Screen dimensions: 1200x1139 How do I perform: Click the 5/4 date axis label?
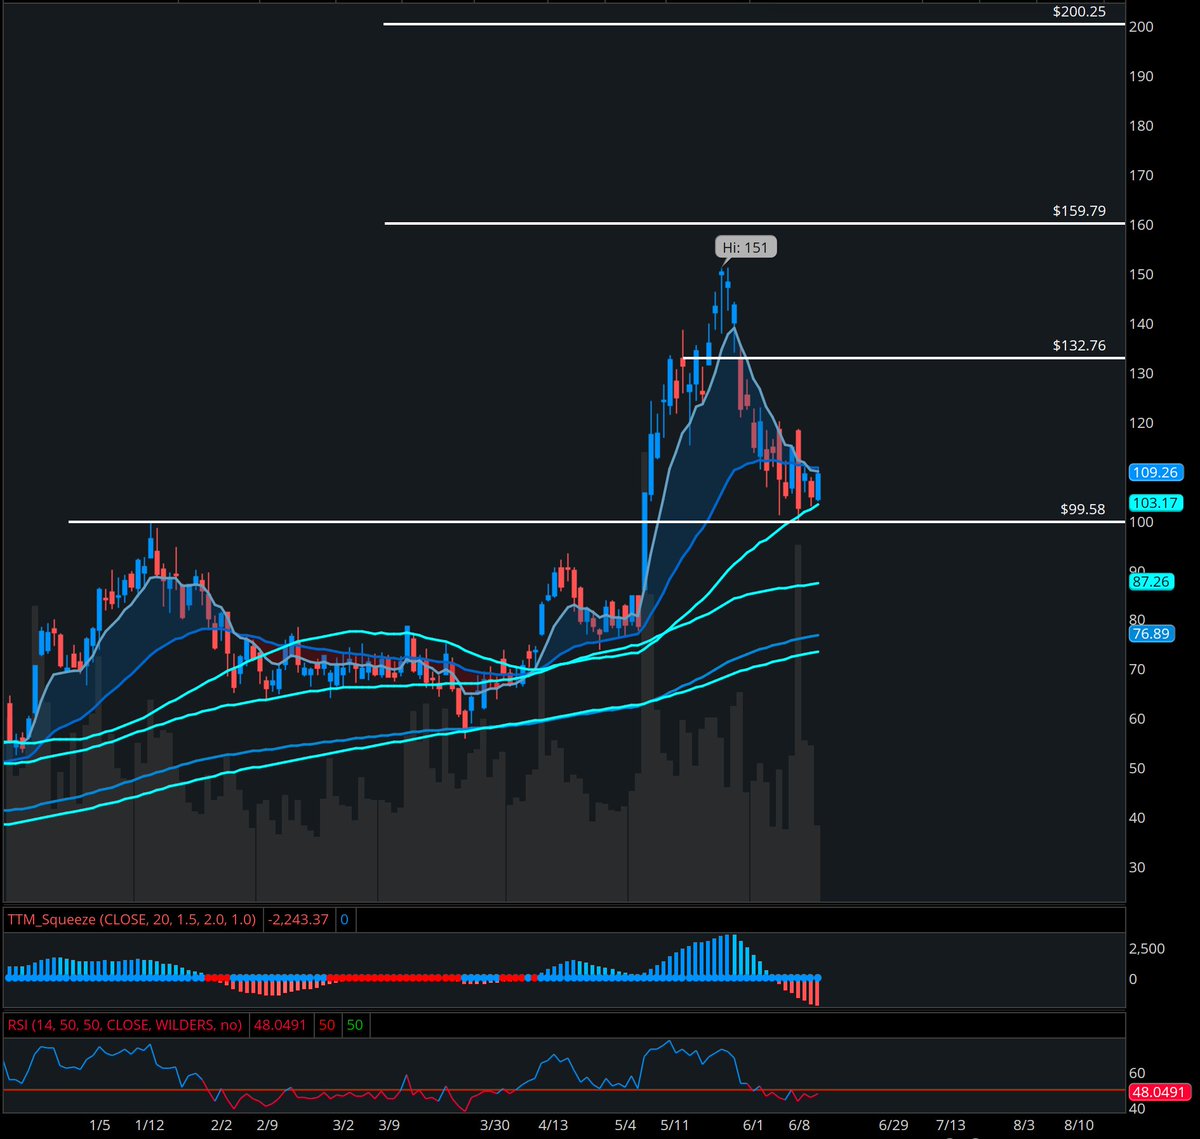(626, 1125)
